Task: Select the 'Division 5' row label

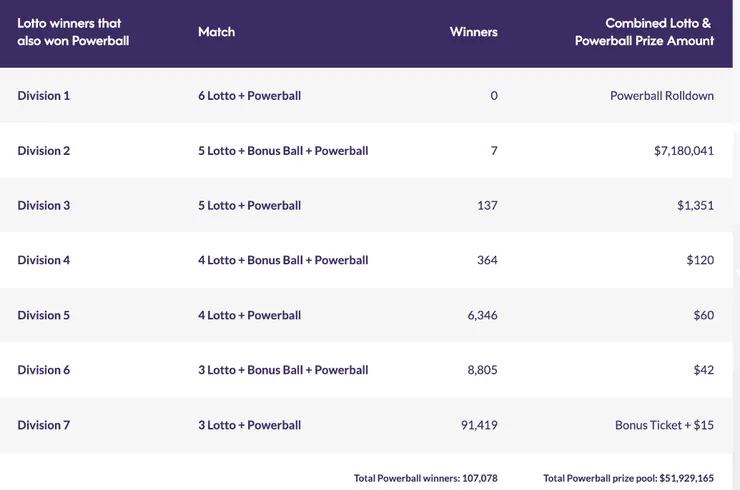Action: pos(44,315)
